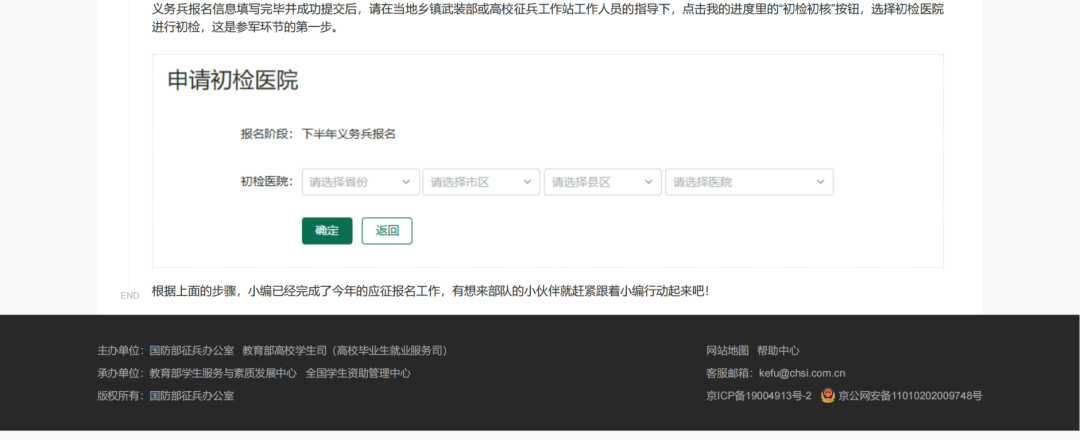Click the 报名阶段 field label

tap(266, 134)
